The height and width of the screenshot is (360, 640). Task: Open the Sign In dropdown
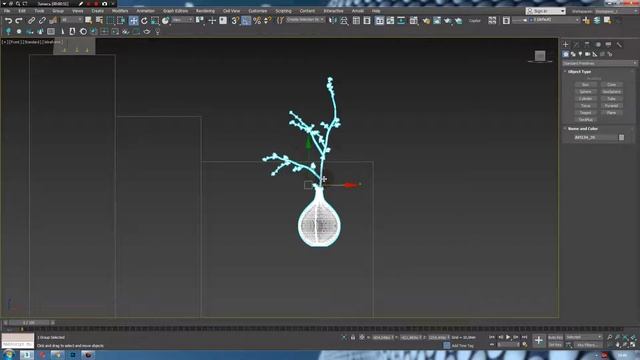click(546, 11)
